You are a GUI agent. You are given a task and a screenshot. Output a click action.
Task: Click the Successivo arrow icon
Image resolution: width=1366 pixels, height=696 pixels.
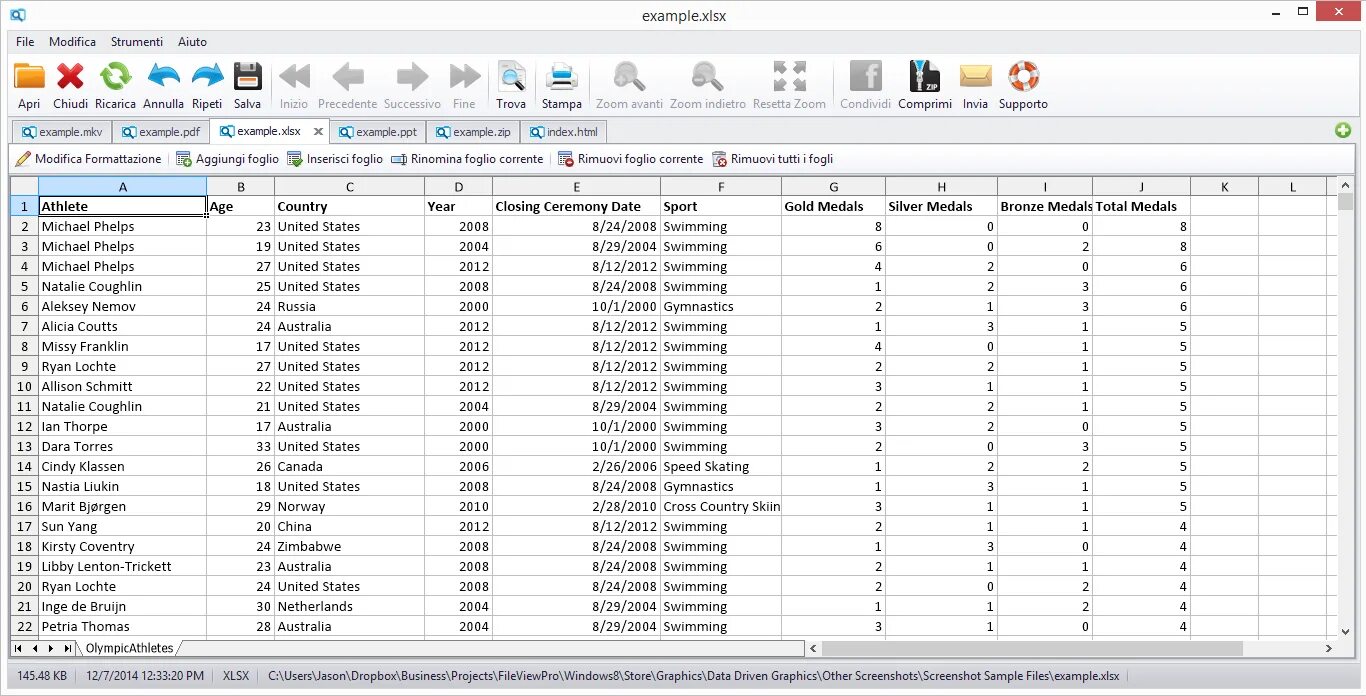coord(412,76)
